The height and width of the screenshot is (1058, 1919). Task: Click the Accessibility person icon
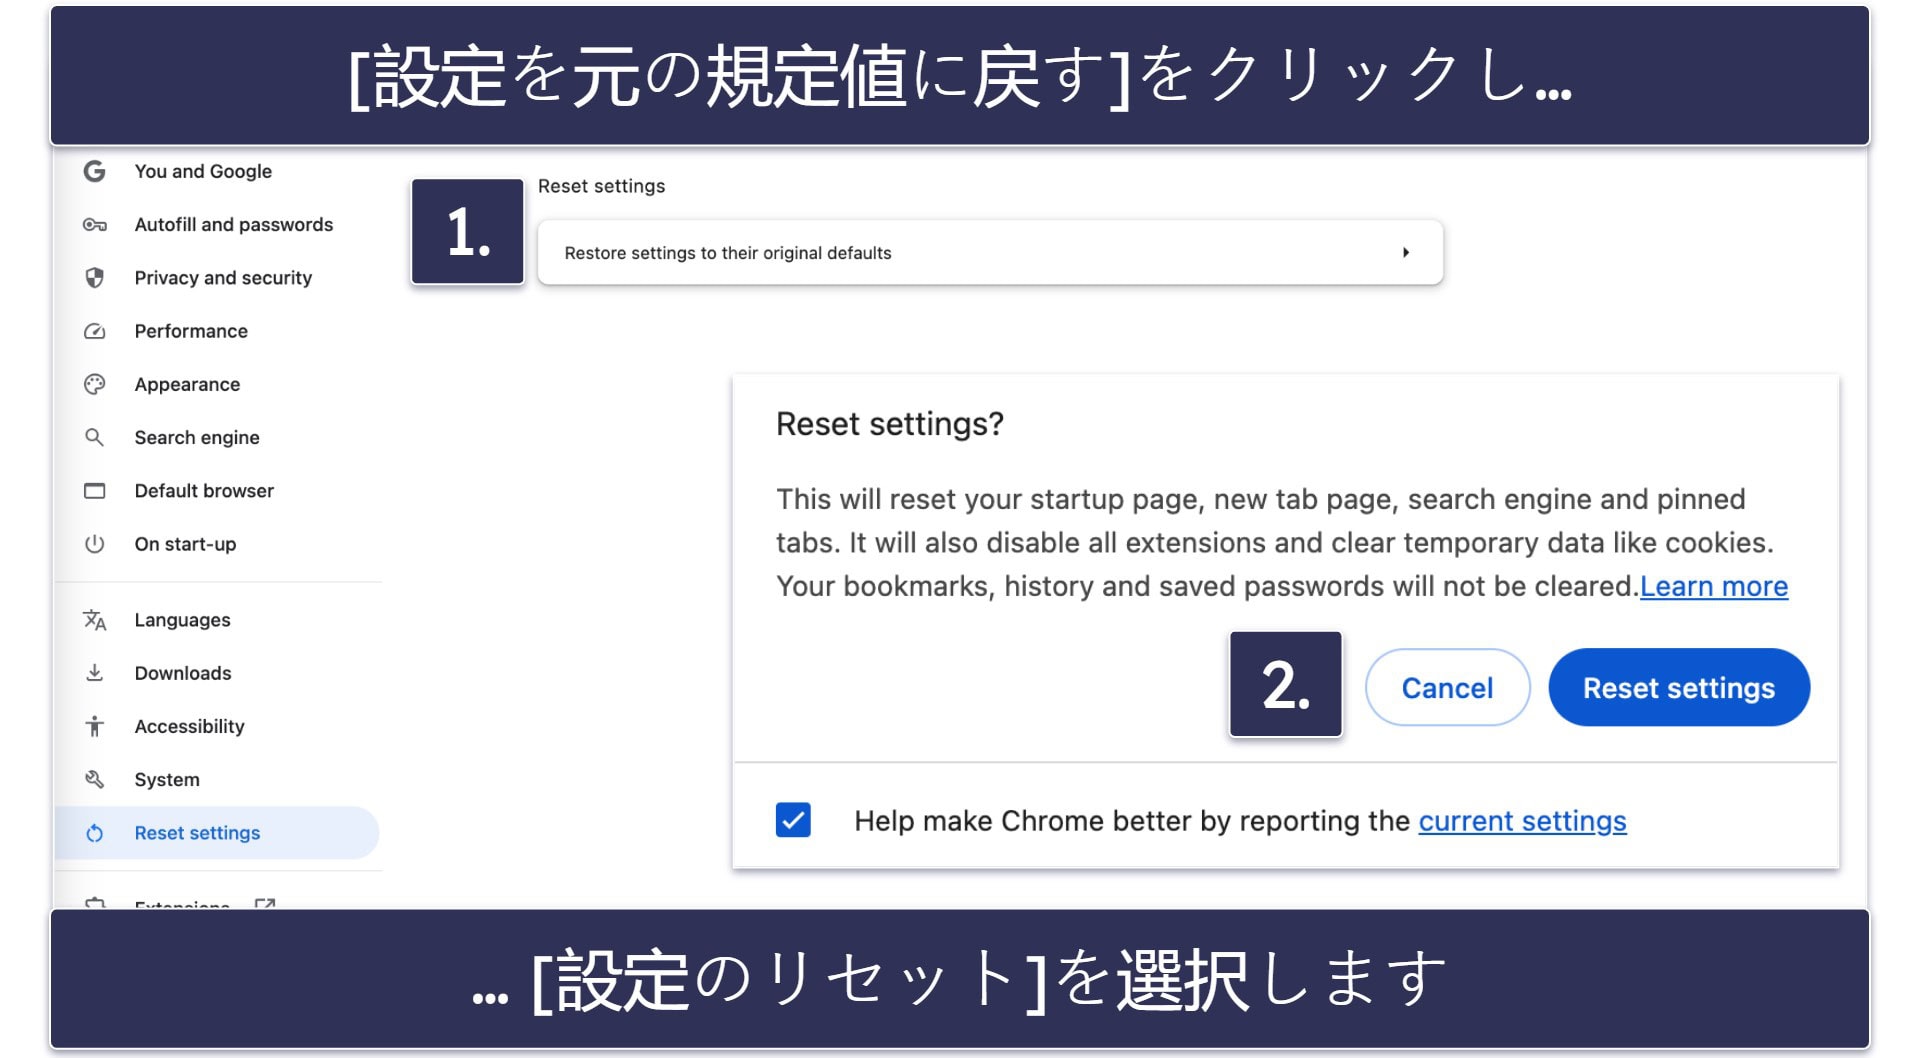pyautogui.click(x=94, y=726)
